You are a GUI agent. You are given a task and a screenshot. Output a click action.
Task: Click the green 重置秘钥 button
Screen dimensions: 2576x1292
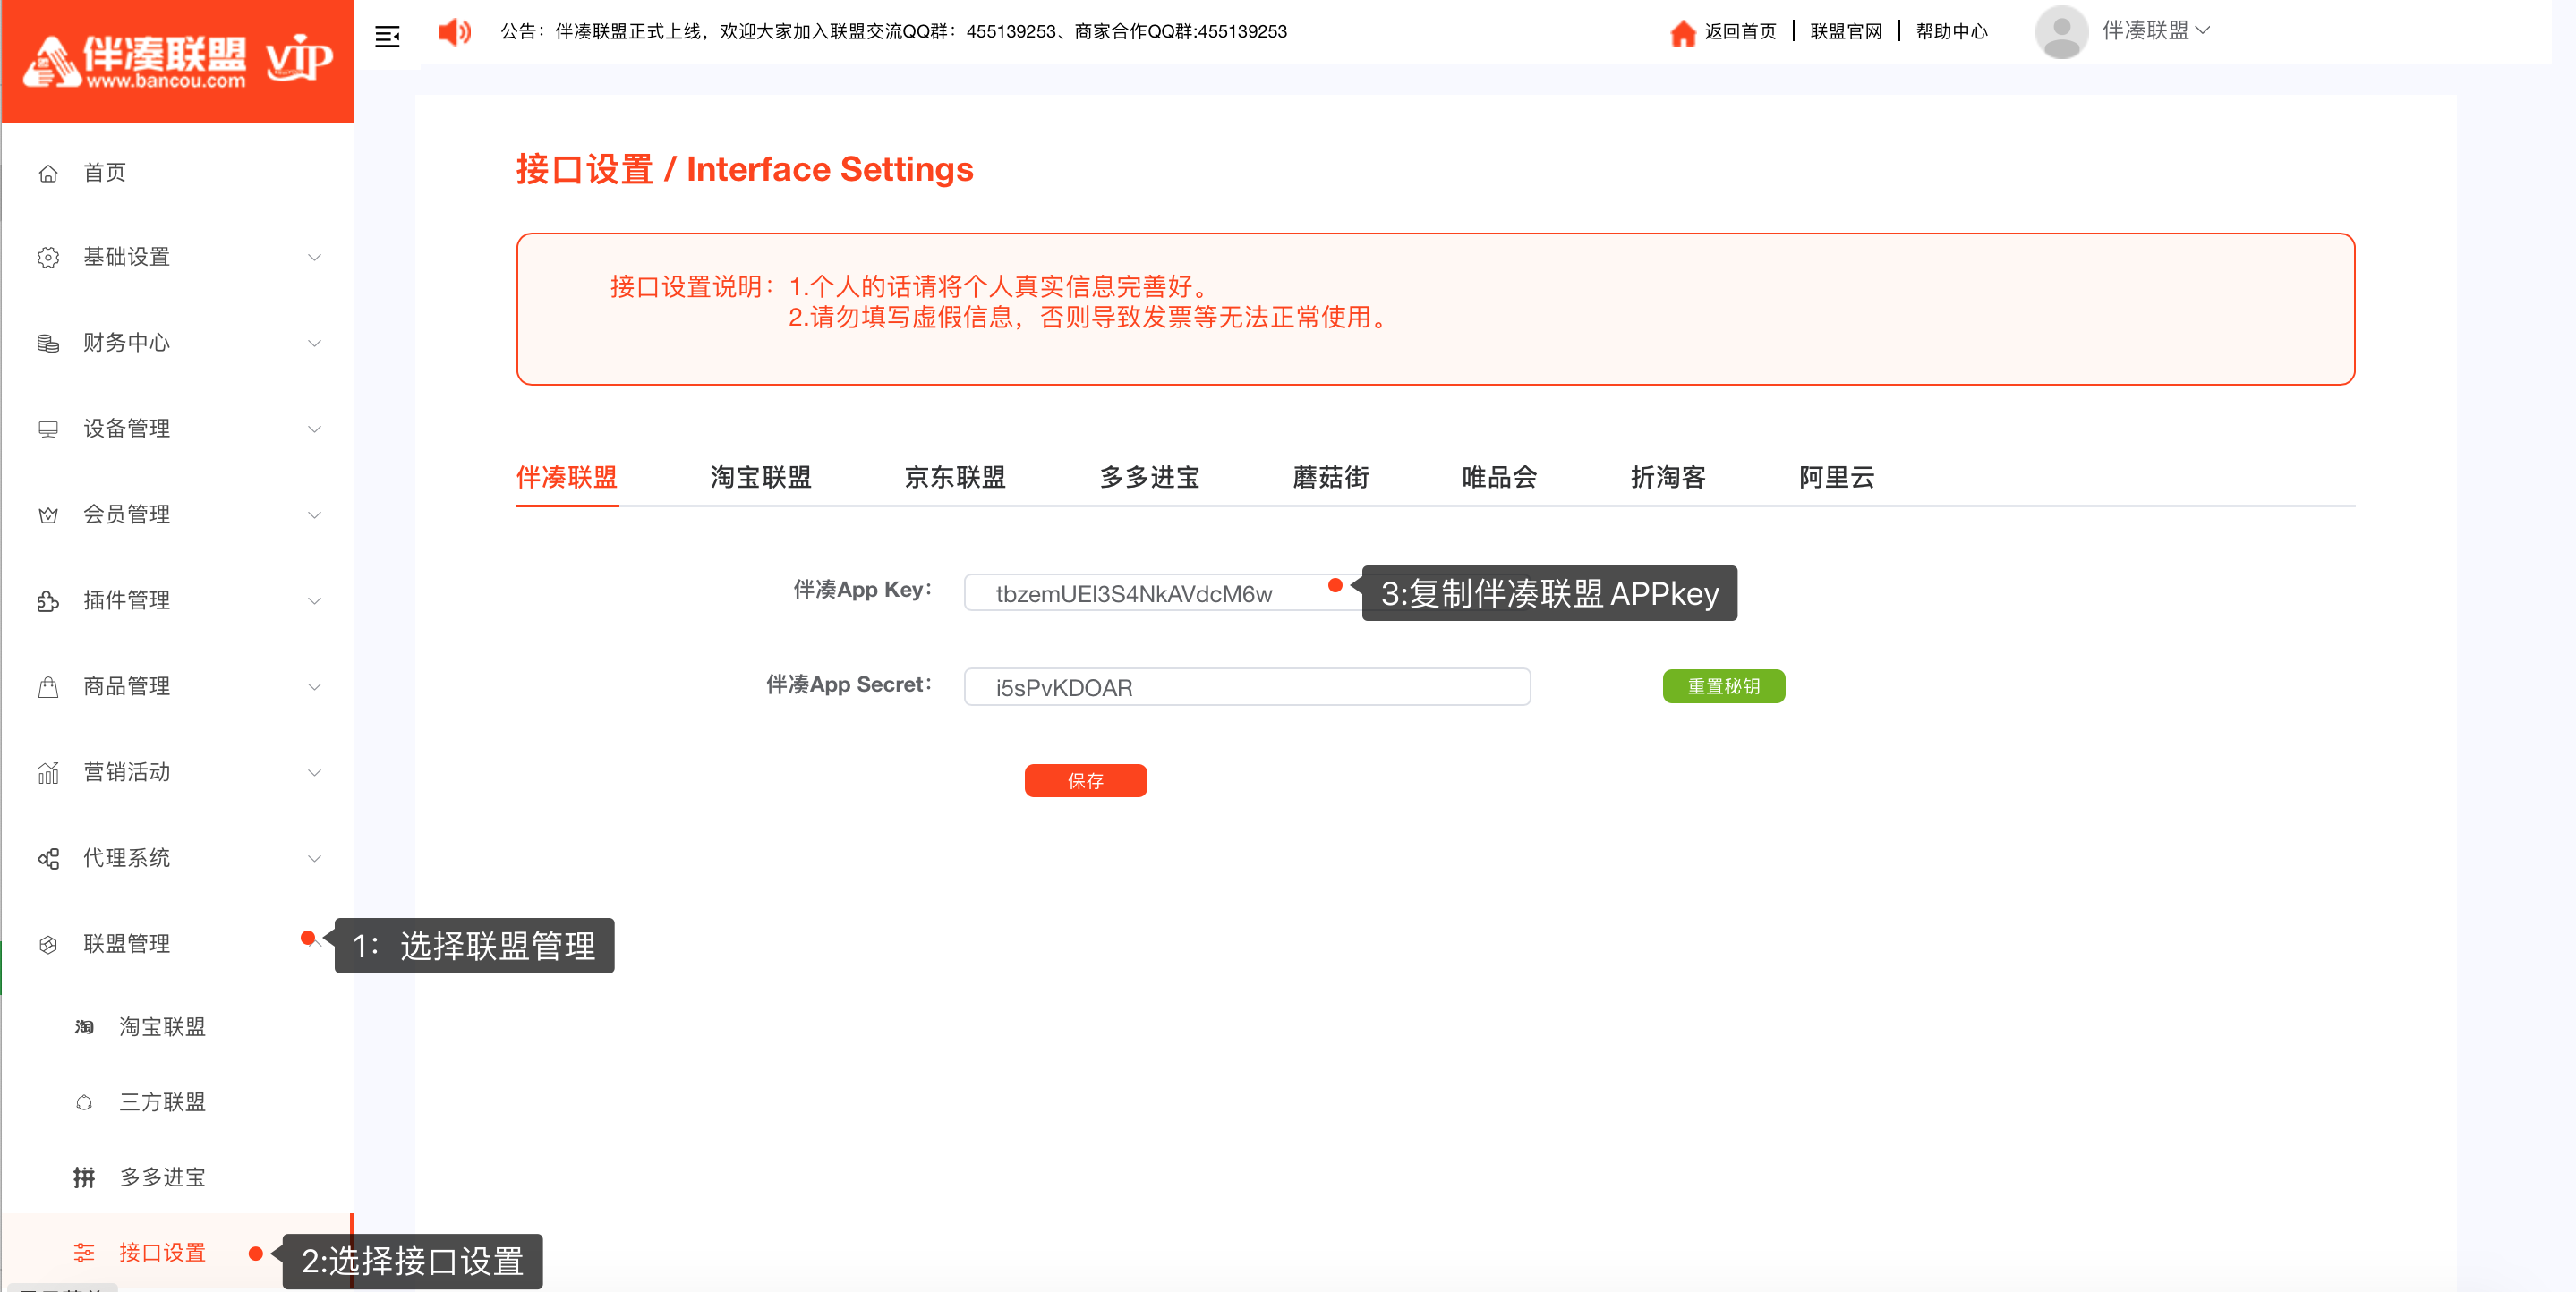(x=1723, y=687)
